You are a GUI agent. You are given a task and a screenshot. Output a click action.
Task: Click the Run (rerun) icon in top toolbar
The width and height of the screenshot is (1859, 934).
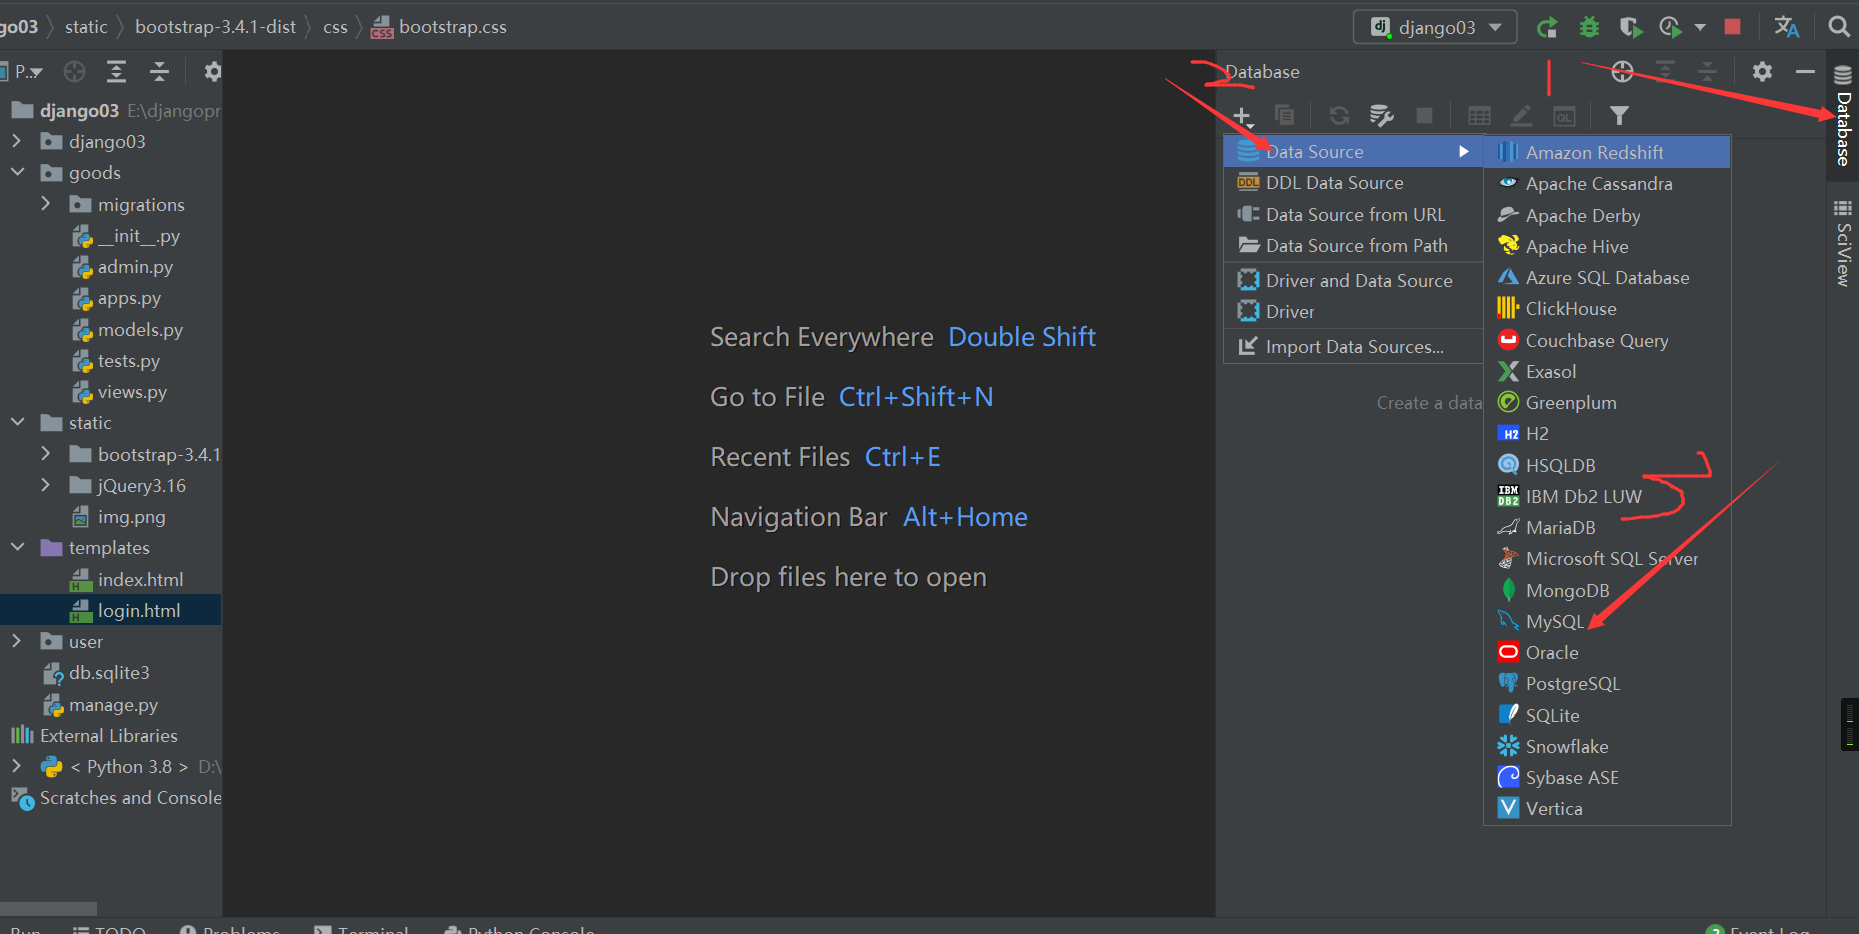(1547, 27)
